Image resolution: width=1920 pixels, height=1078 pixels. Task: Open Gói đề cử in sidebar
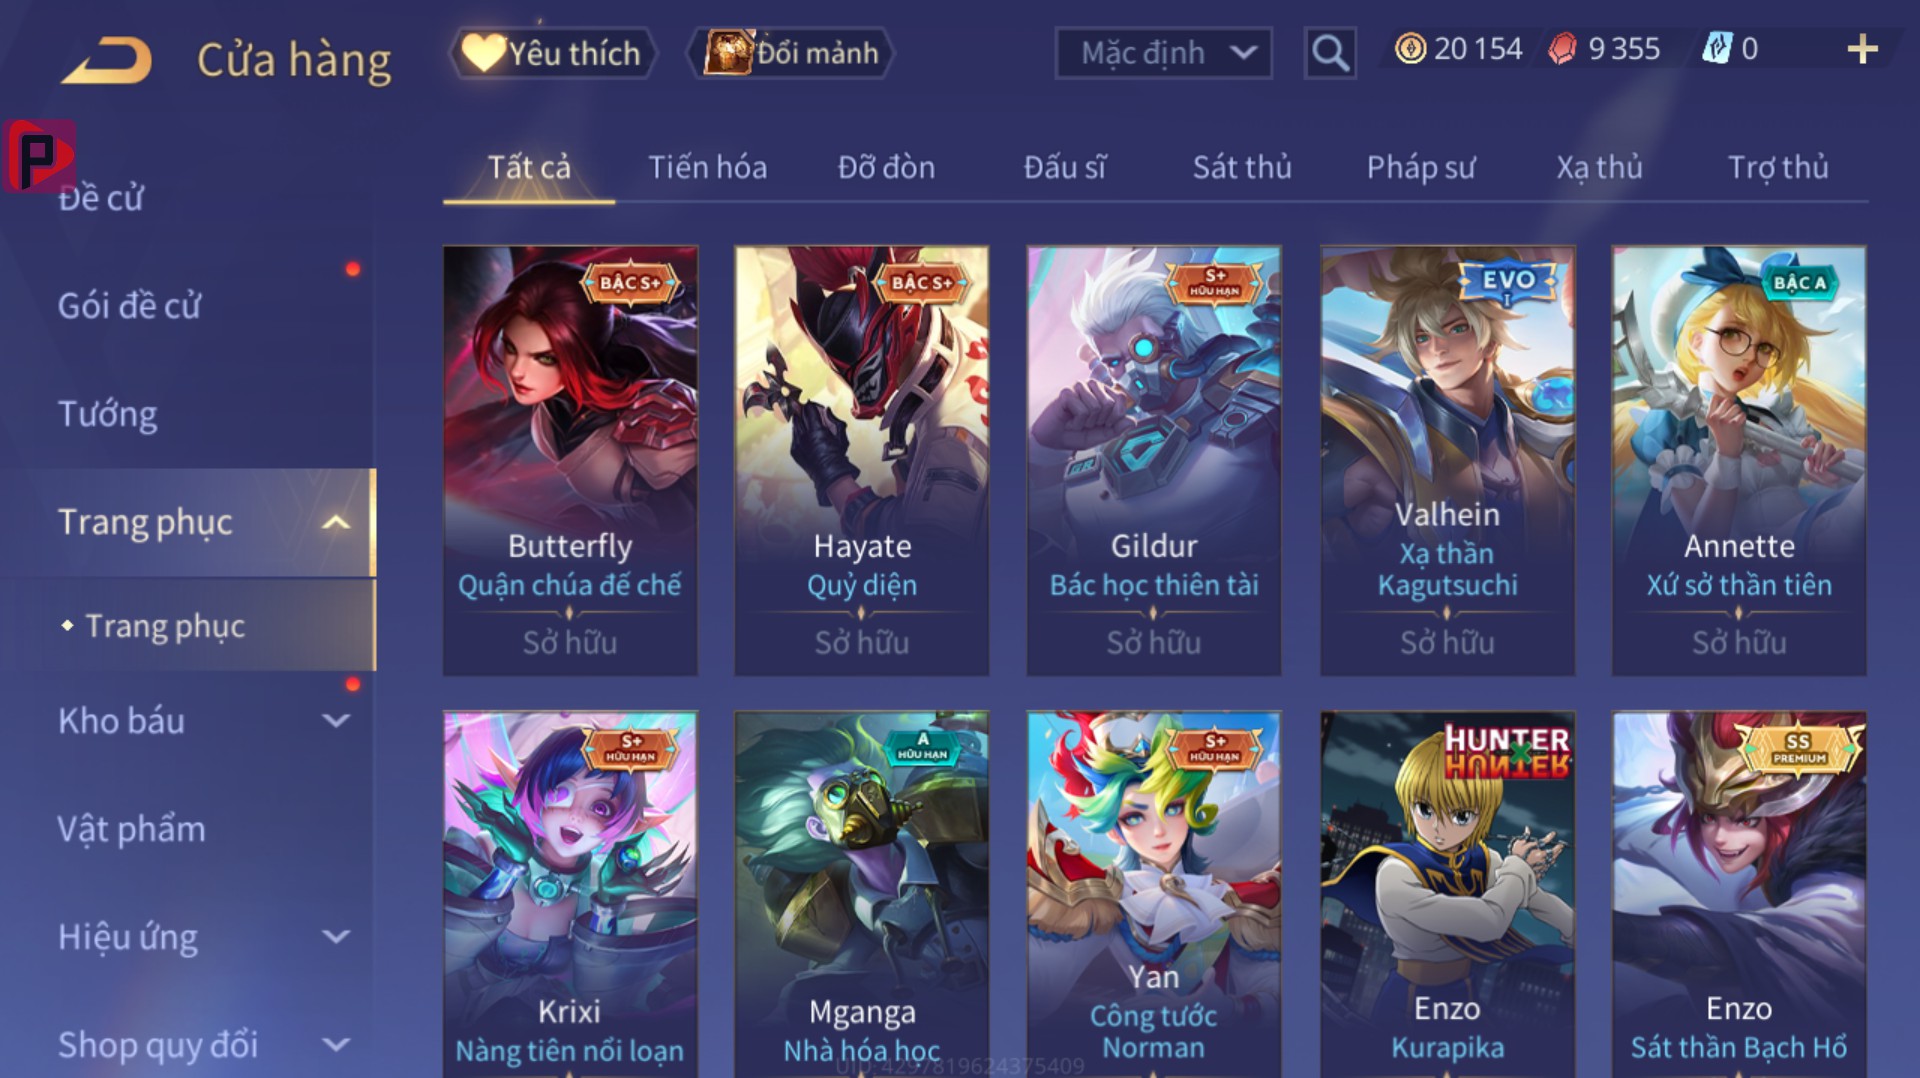click(x=129, y=306)
